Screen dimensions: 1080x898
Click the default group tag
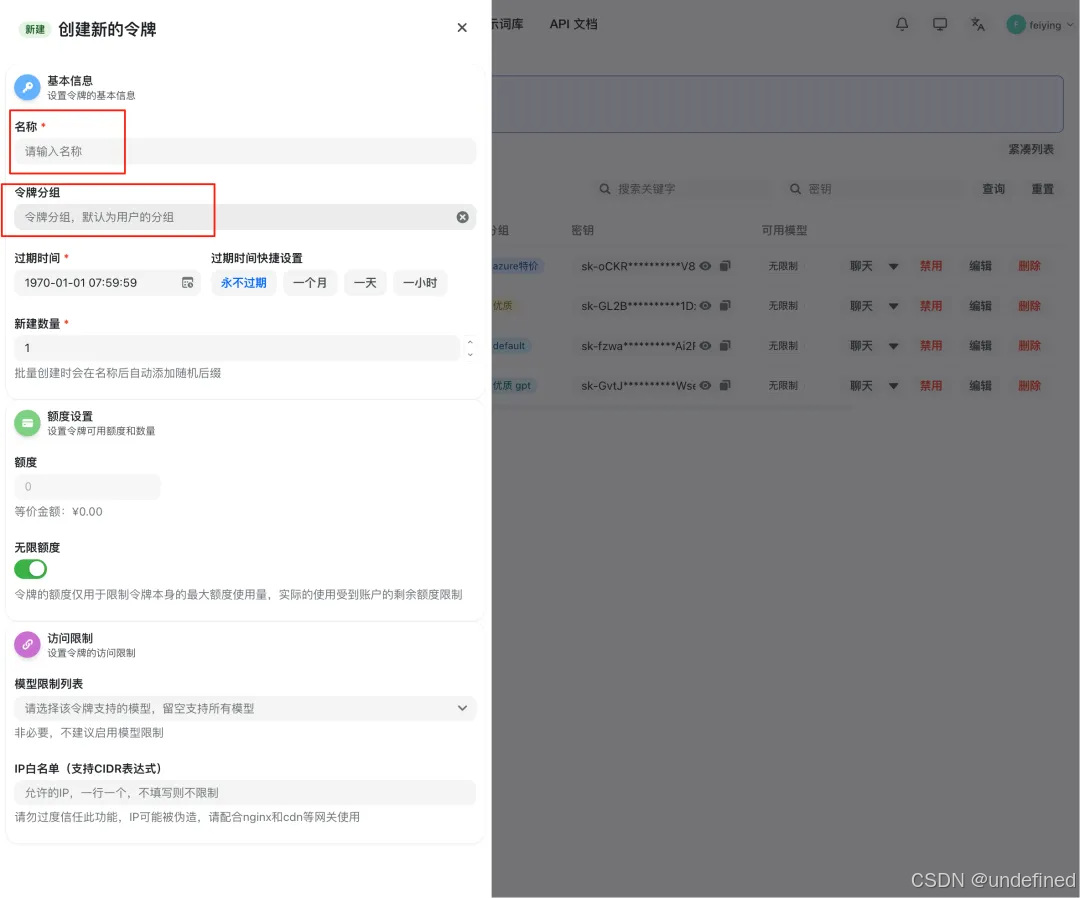click(x=510, y=346)
